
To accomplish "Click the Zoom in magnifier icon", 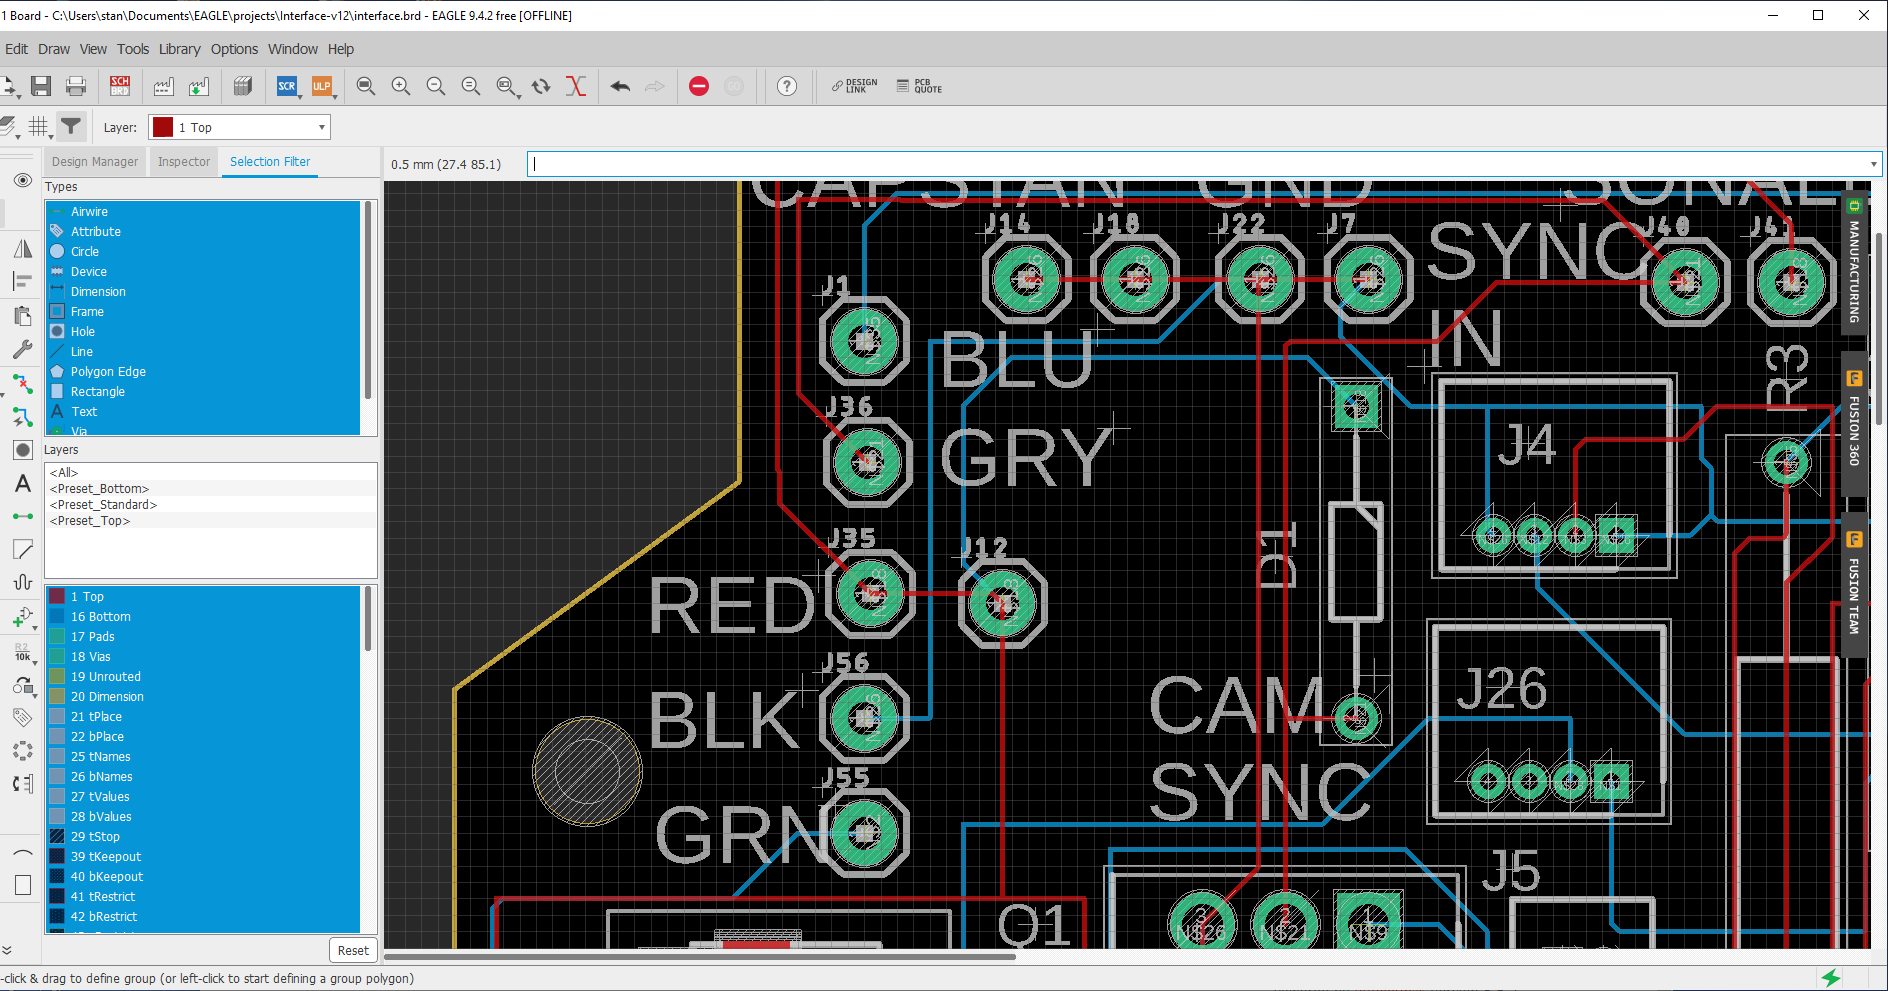I will point(401,86).
